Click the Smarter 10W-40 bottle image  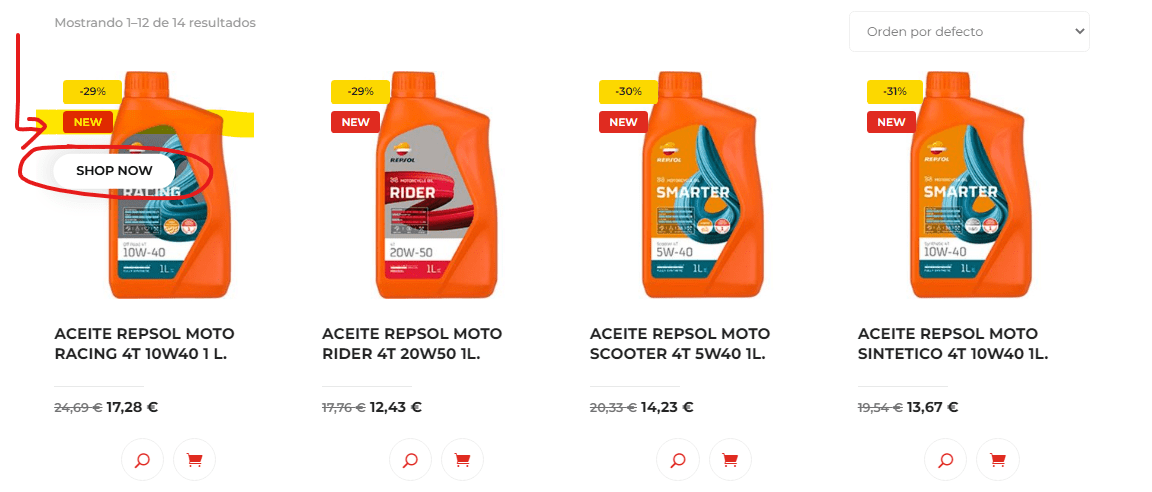pos(968,185)
